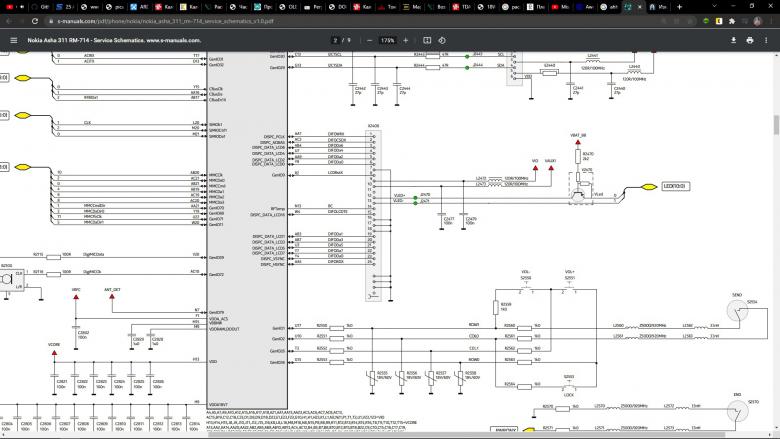Screen dimensions: 780x439
Task: Open a new browser tab
Action: click(680, 7)
